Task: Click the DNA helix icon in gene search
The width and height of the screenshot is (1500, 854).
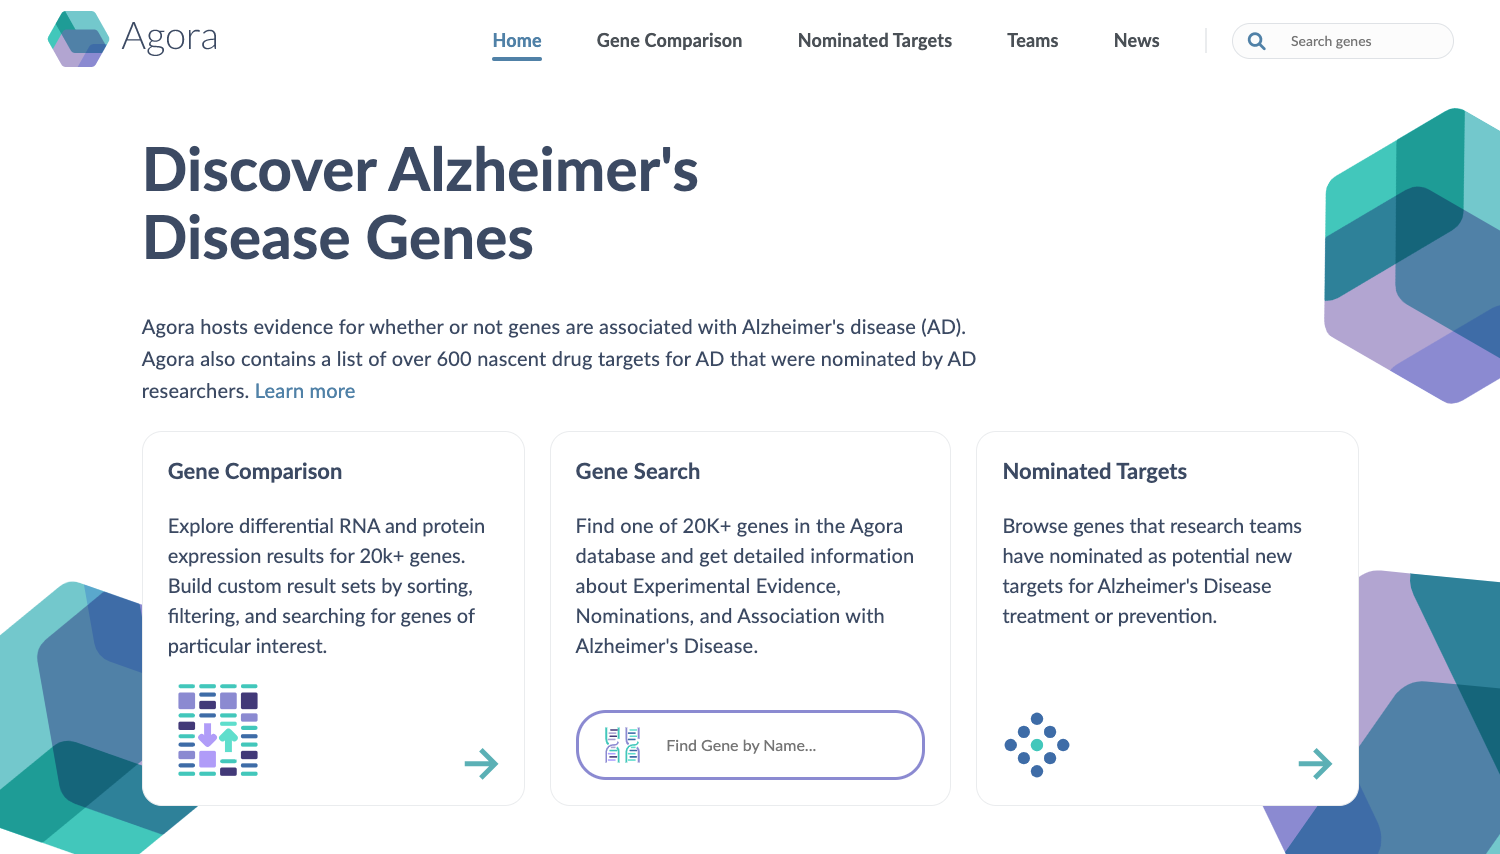Action: 622,745
